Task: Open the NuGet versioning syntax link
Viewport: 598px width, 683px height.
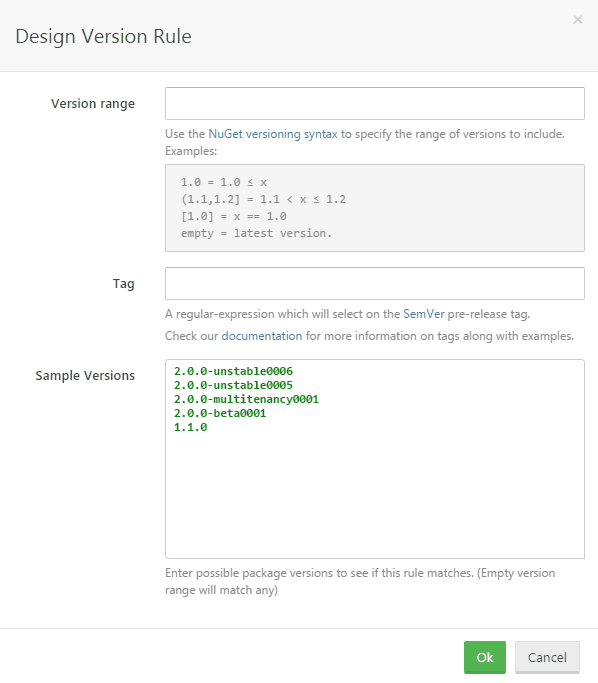Action: click(x=273, y=134)
